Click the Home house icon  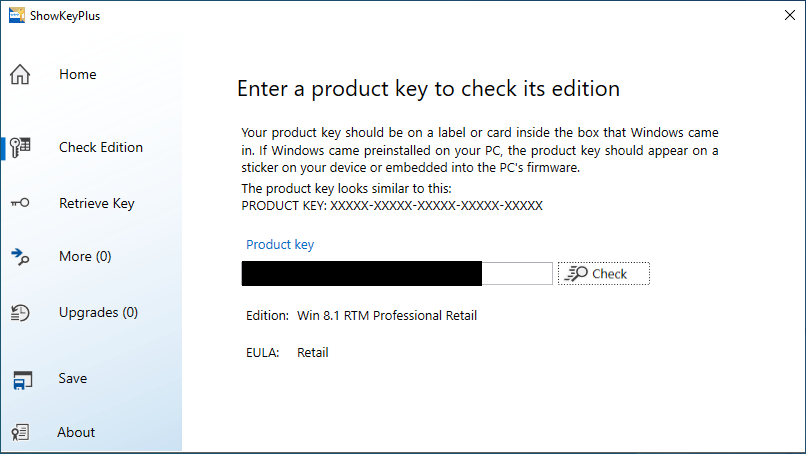click(20, 75)
